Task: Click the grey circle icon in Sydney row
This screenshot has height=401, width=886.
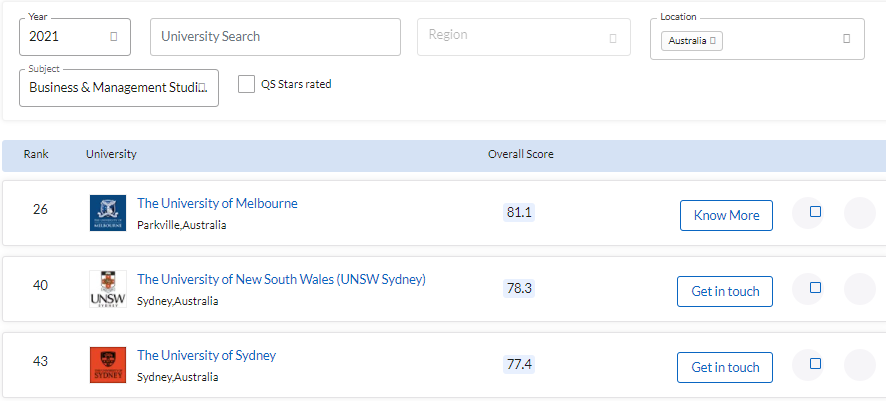Action: (x=860, y=365)
